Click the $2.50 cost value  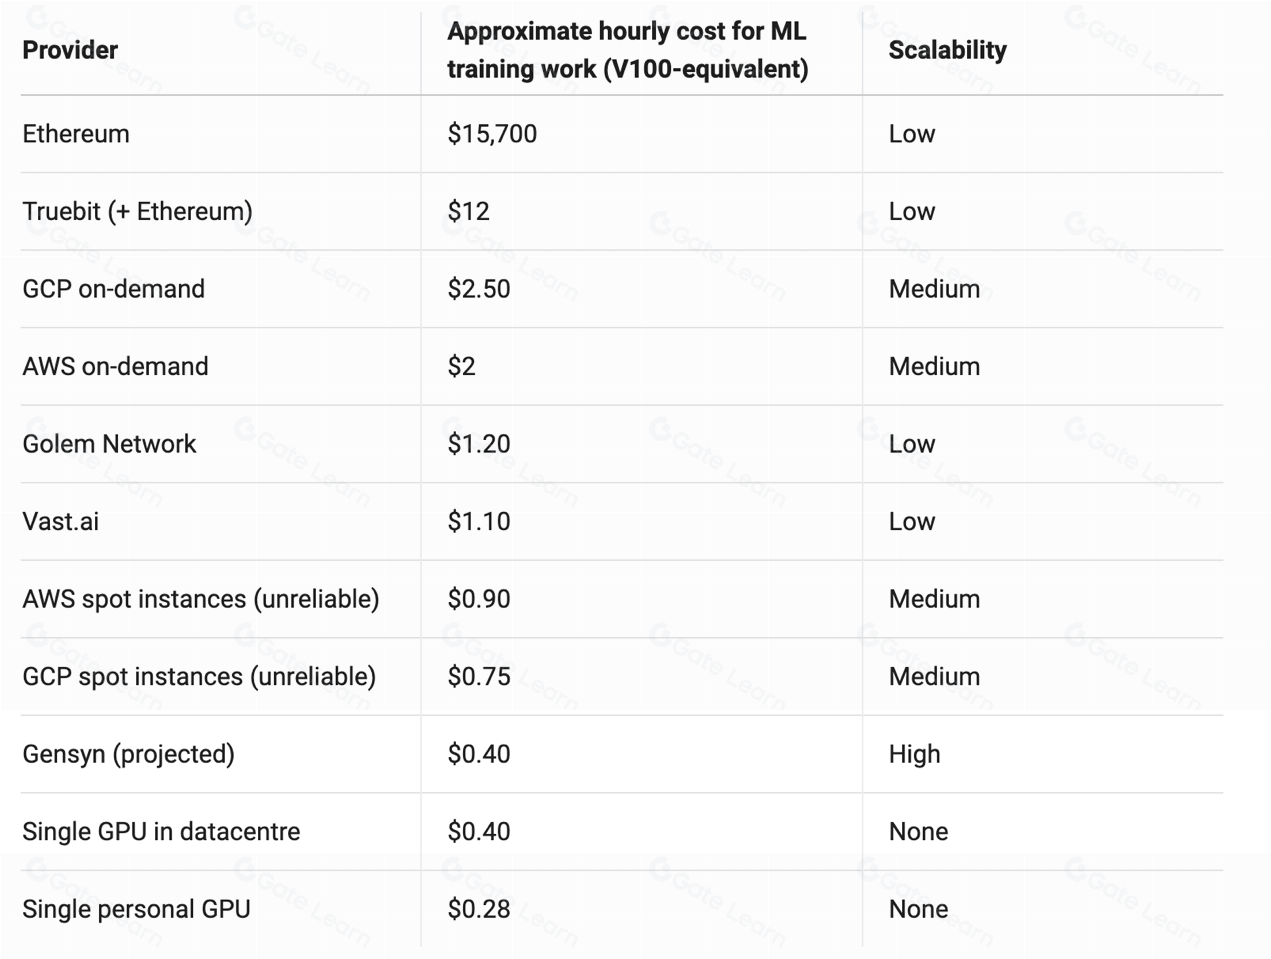click(x=478, y=289)
